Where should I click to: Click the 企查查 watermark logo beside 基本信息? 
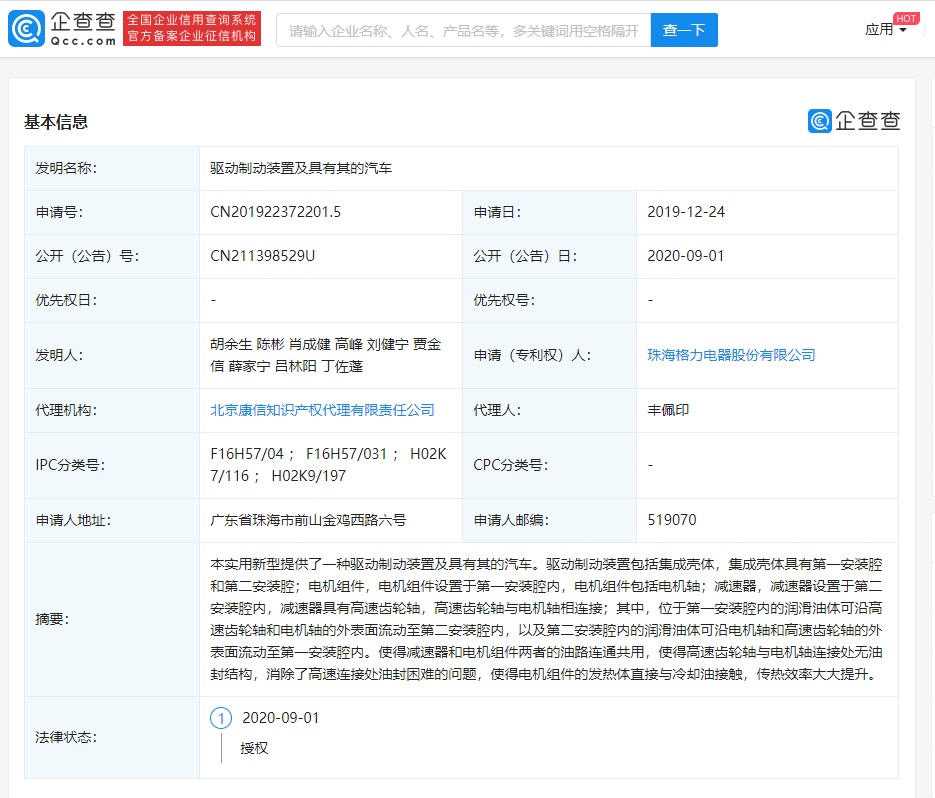coord(854,121)
